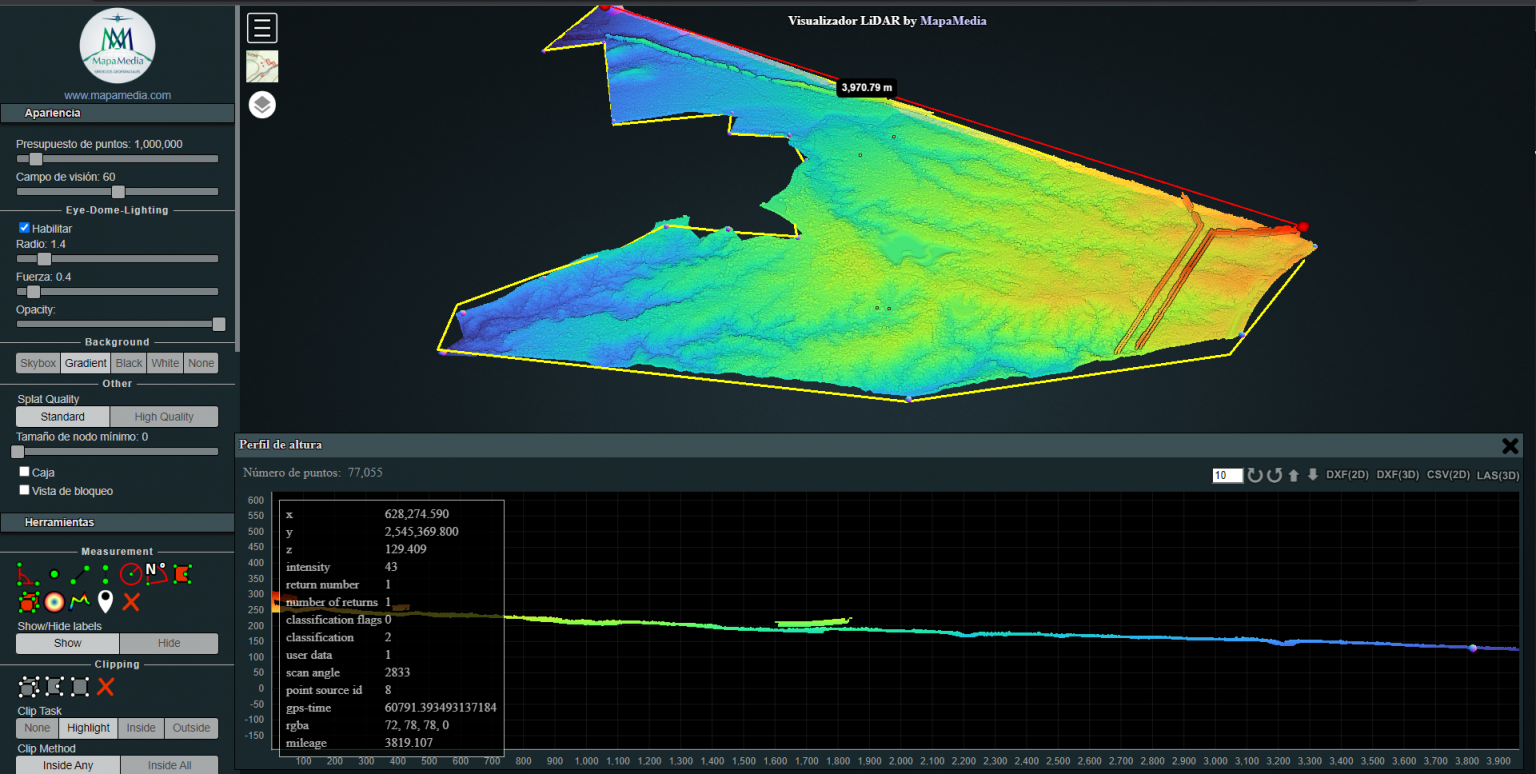Remove all measurements with red X
This screenshot has height=774, width=1536.
click(131, 602)
